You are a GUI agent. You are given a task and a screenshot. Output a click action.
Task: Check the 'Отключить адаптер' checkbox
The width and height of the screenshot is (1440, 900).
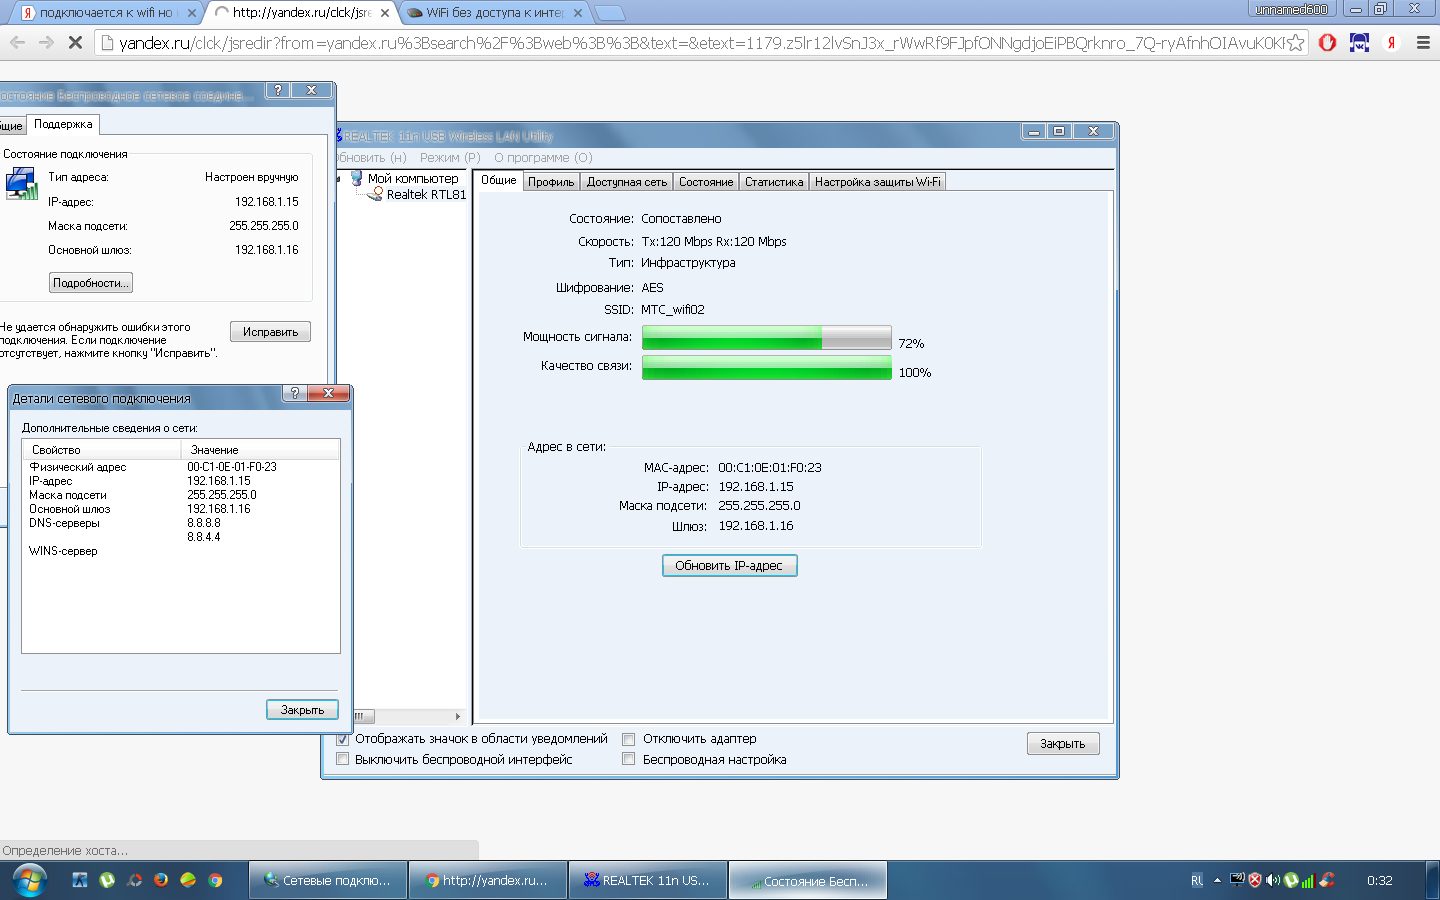coord(629,739)
